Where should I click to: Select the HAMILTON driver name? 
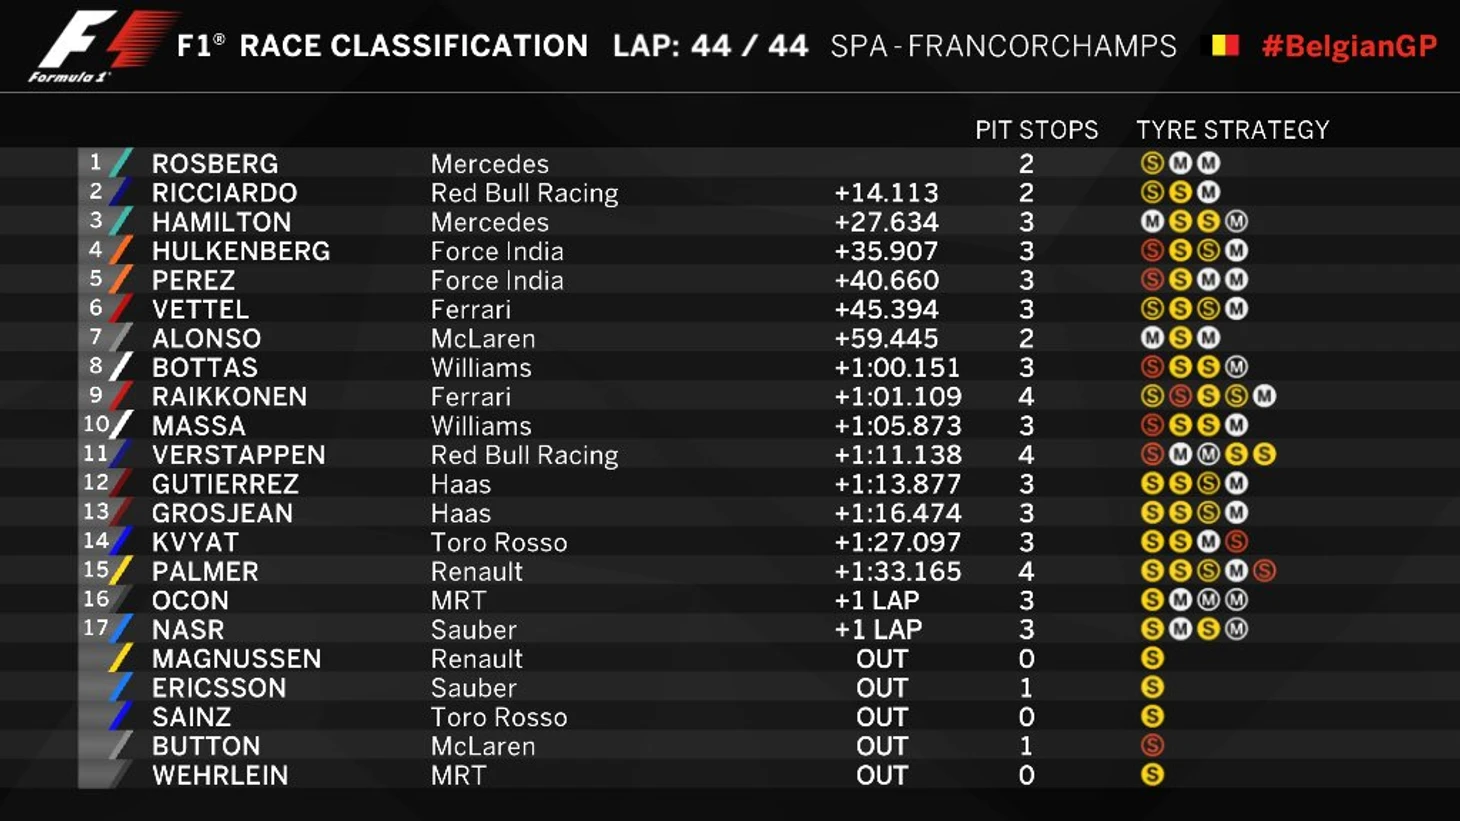point(221,222)
